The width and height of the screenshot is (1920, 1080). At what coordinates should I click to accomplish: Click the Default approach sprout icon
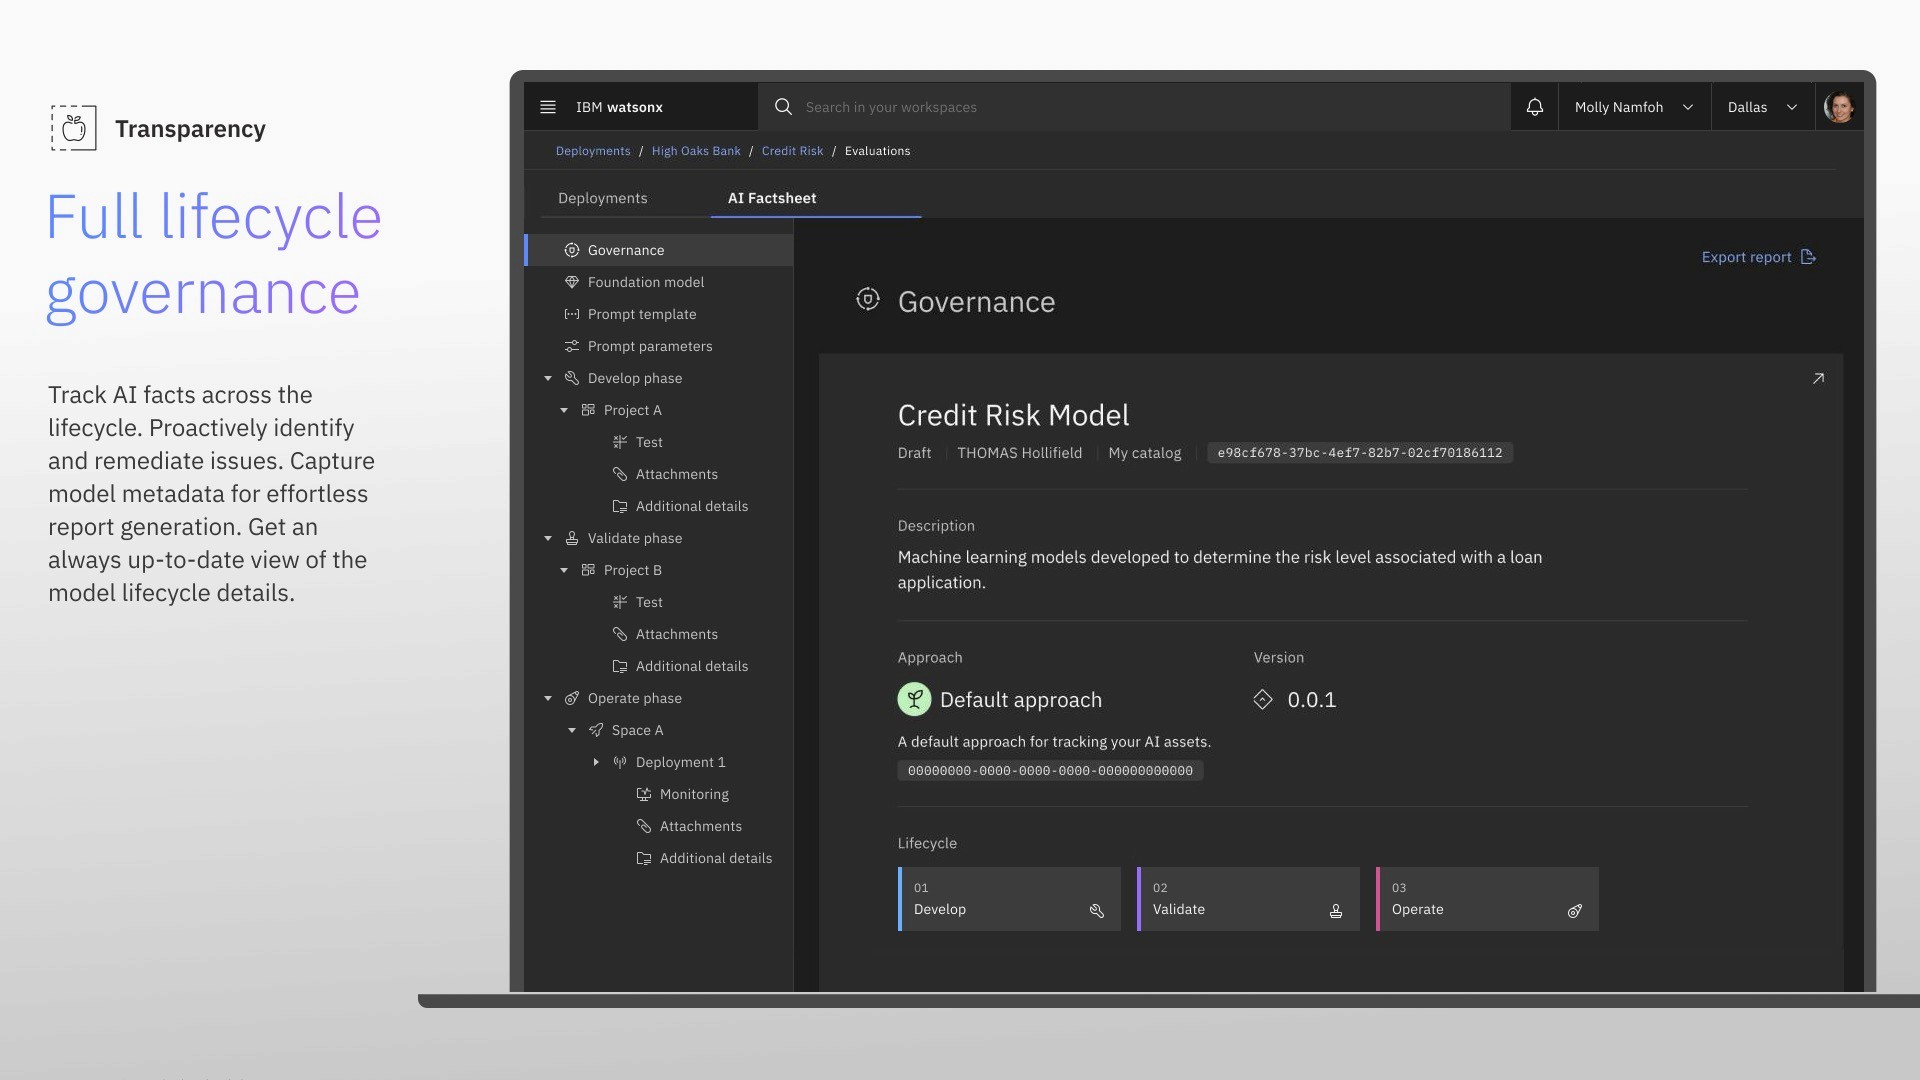coord(914,700)
